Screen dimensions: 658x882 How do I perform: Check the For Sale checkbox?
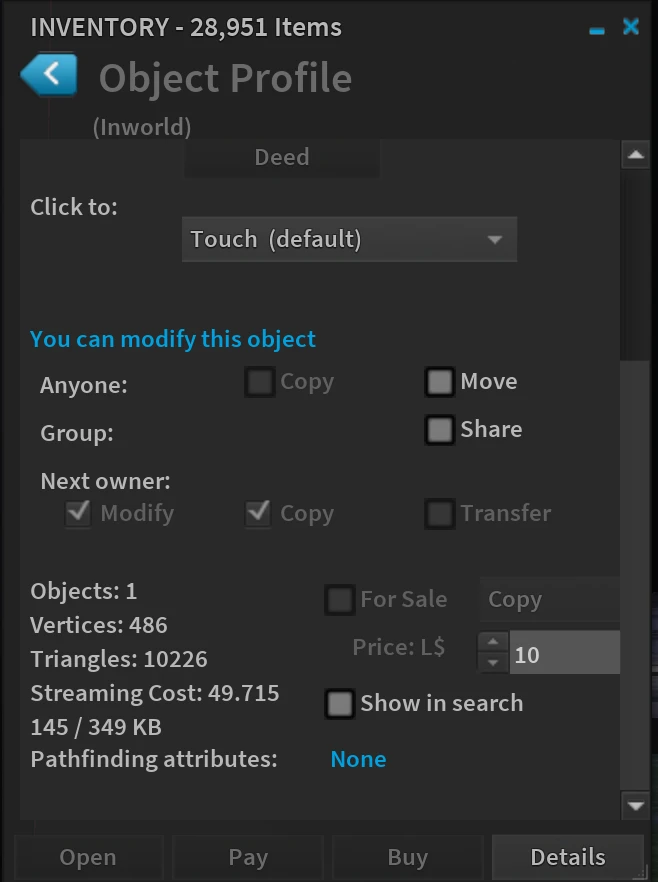[340, 600]
